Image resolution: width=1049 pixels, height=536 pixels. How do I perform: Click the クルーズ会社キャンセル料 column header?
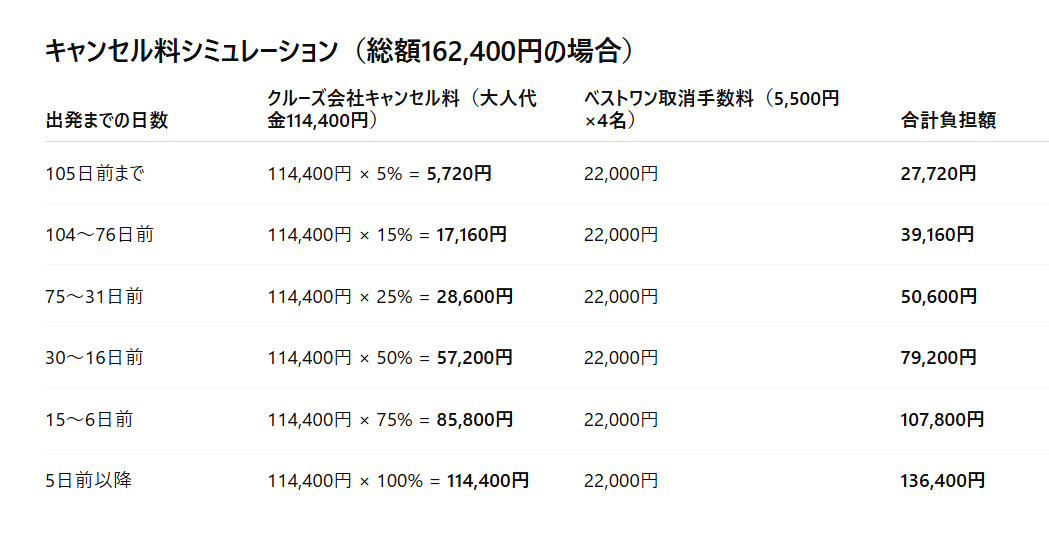click(x=402, y=109)
